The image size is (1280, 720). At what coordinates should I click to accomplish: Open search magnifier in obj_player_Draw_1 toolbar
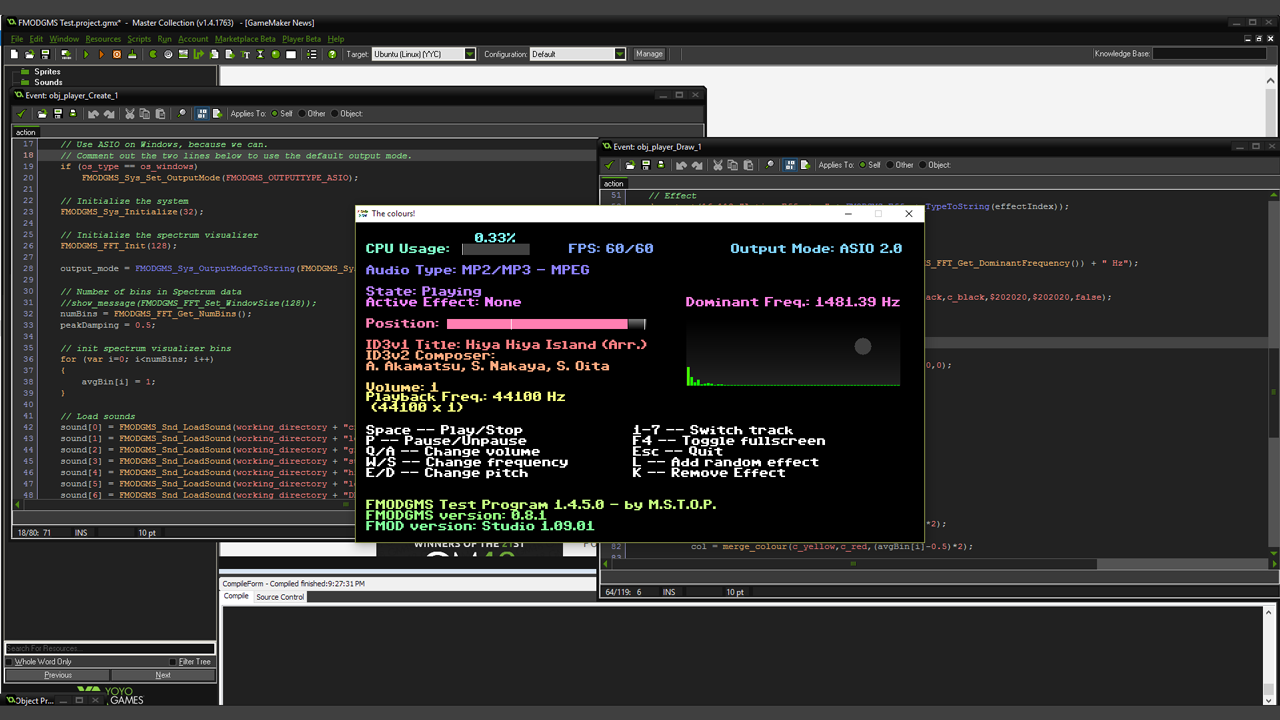[770, 165]
